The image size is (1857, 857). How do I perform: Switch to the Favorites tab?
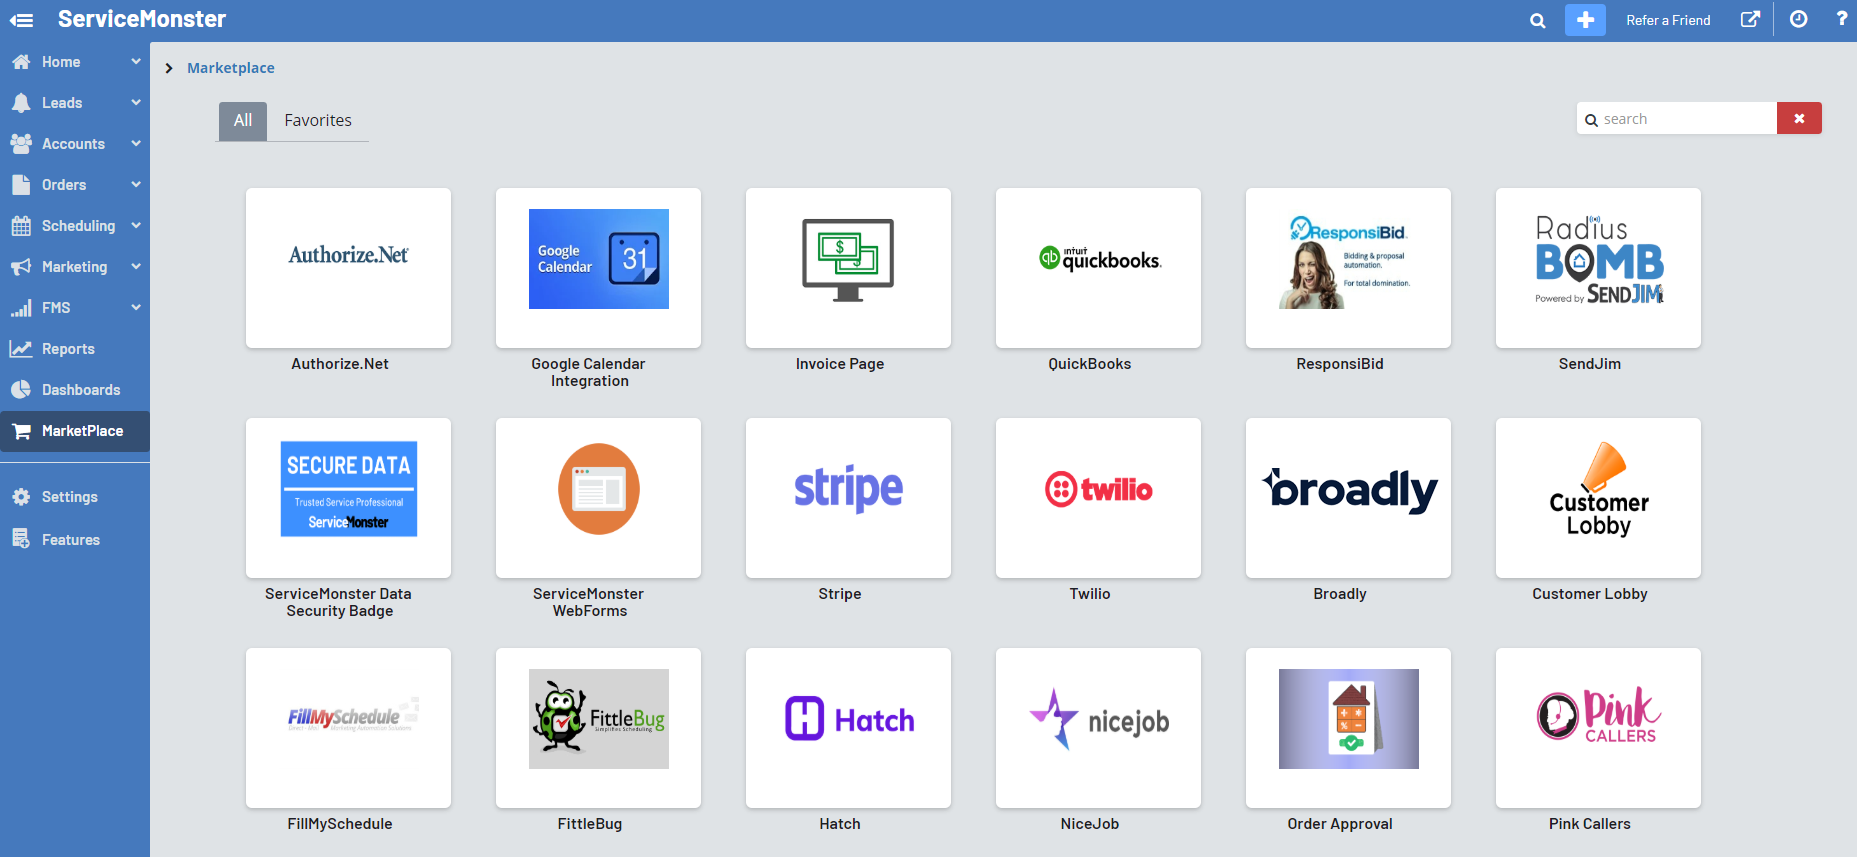coord(317,120)
